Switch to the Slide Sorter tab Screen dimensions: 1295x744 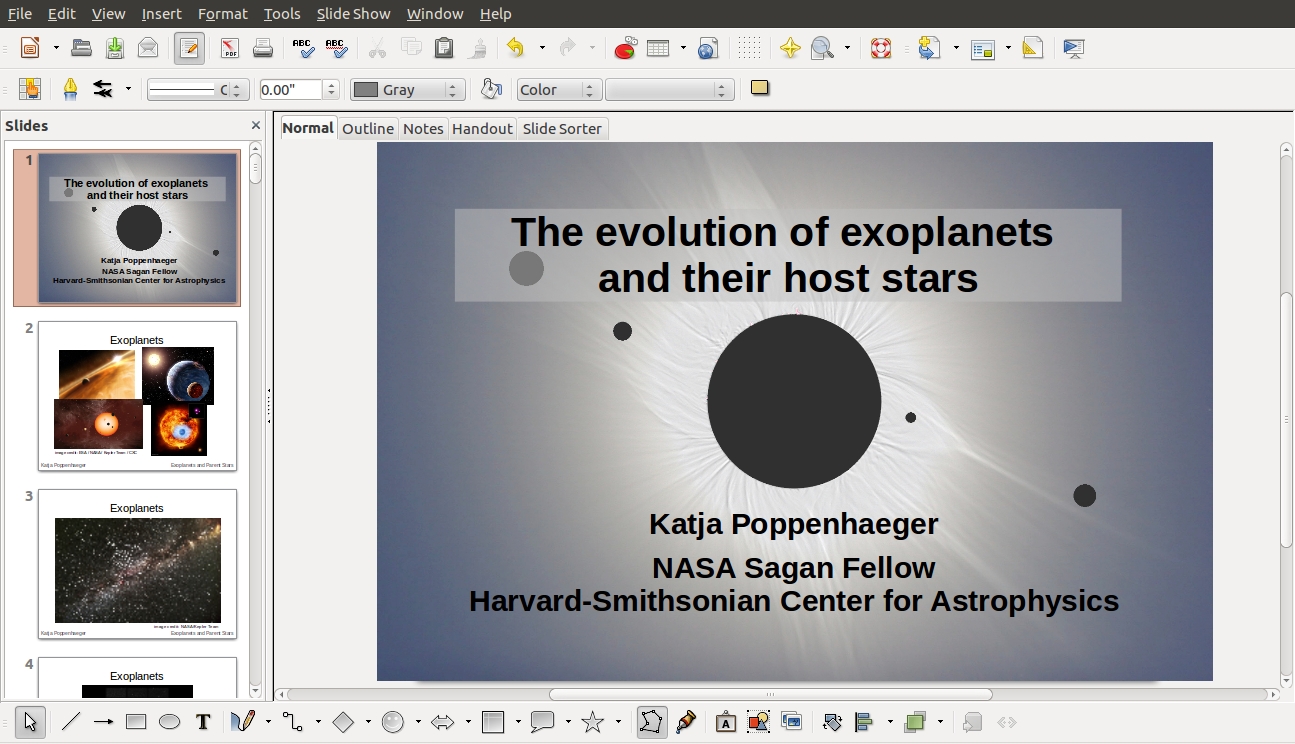(562, 128)
